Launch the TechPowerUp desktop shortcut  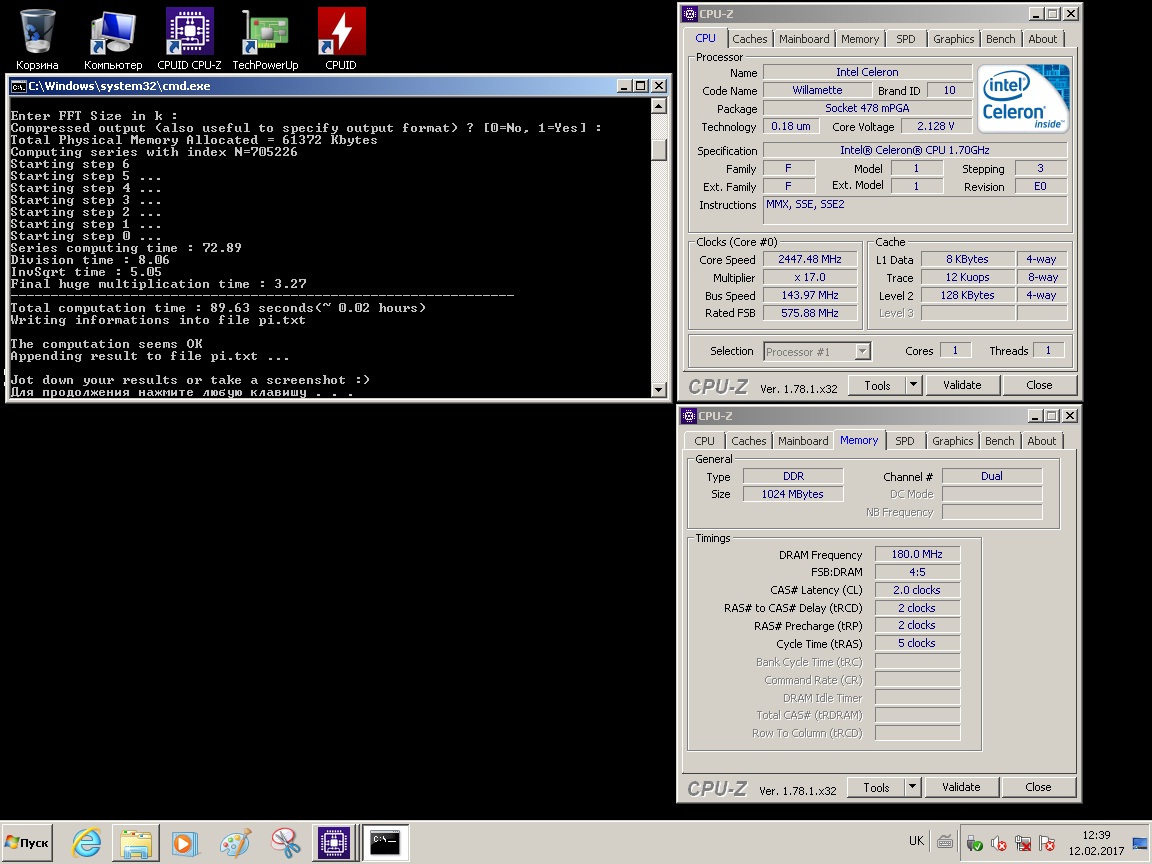click(265, 40)
